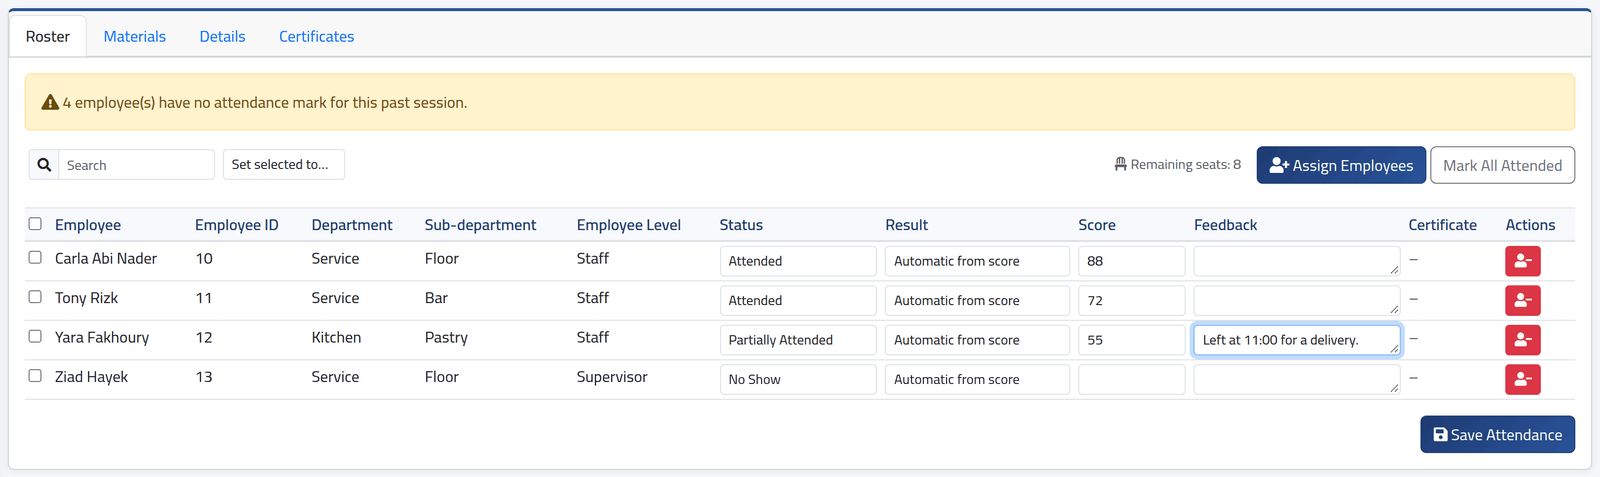Click the Feedback column header
The image size is (1600, 477).
pyautogui.click(x=1225, y=225)
